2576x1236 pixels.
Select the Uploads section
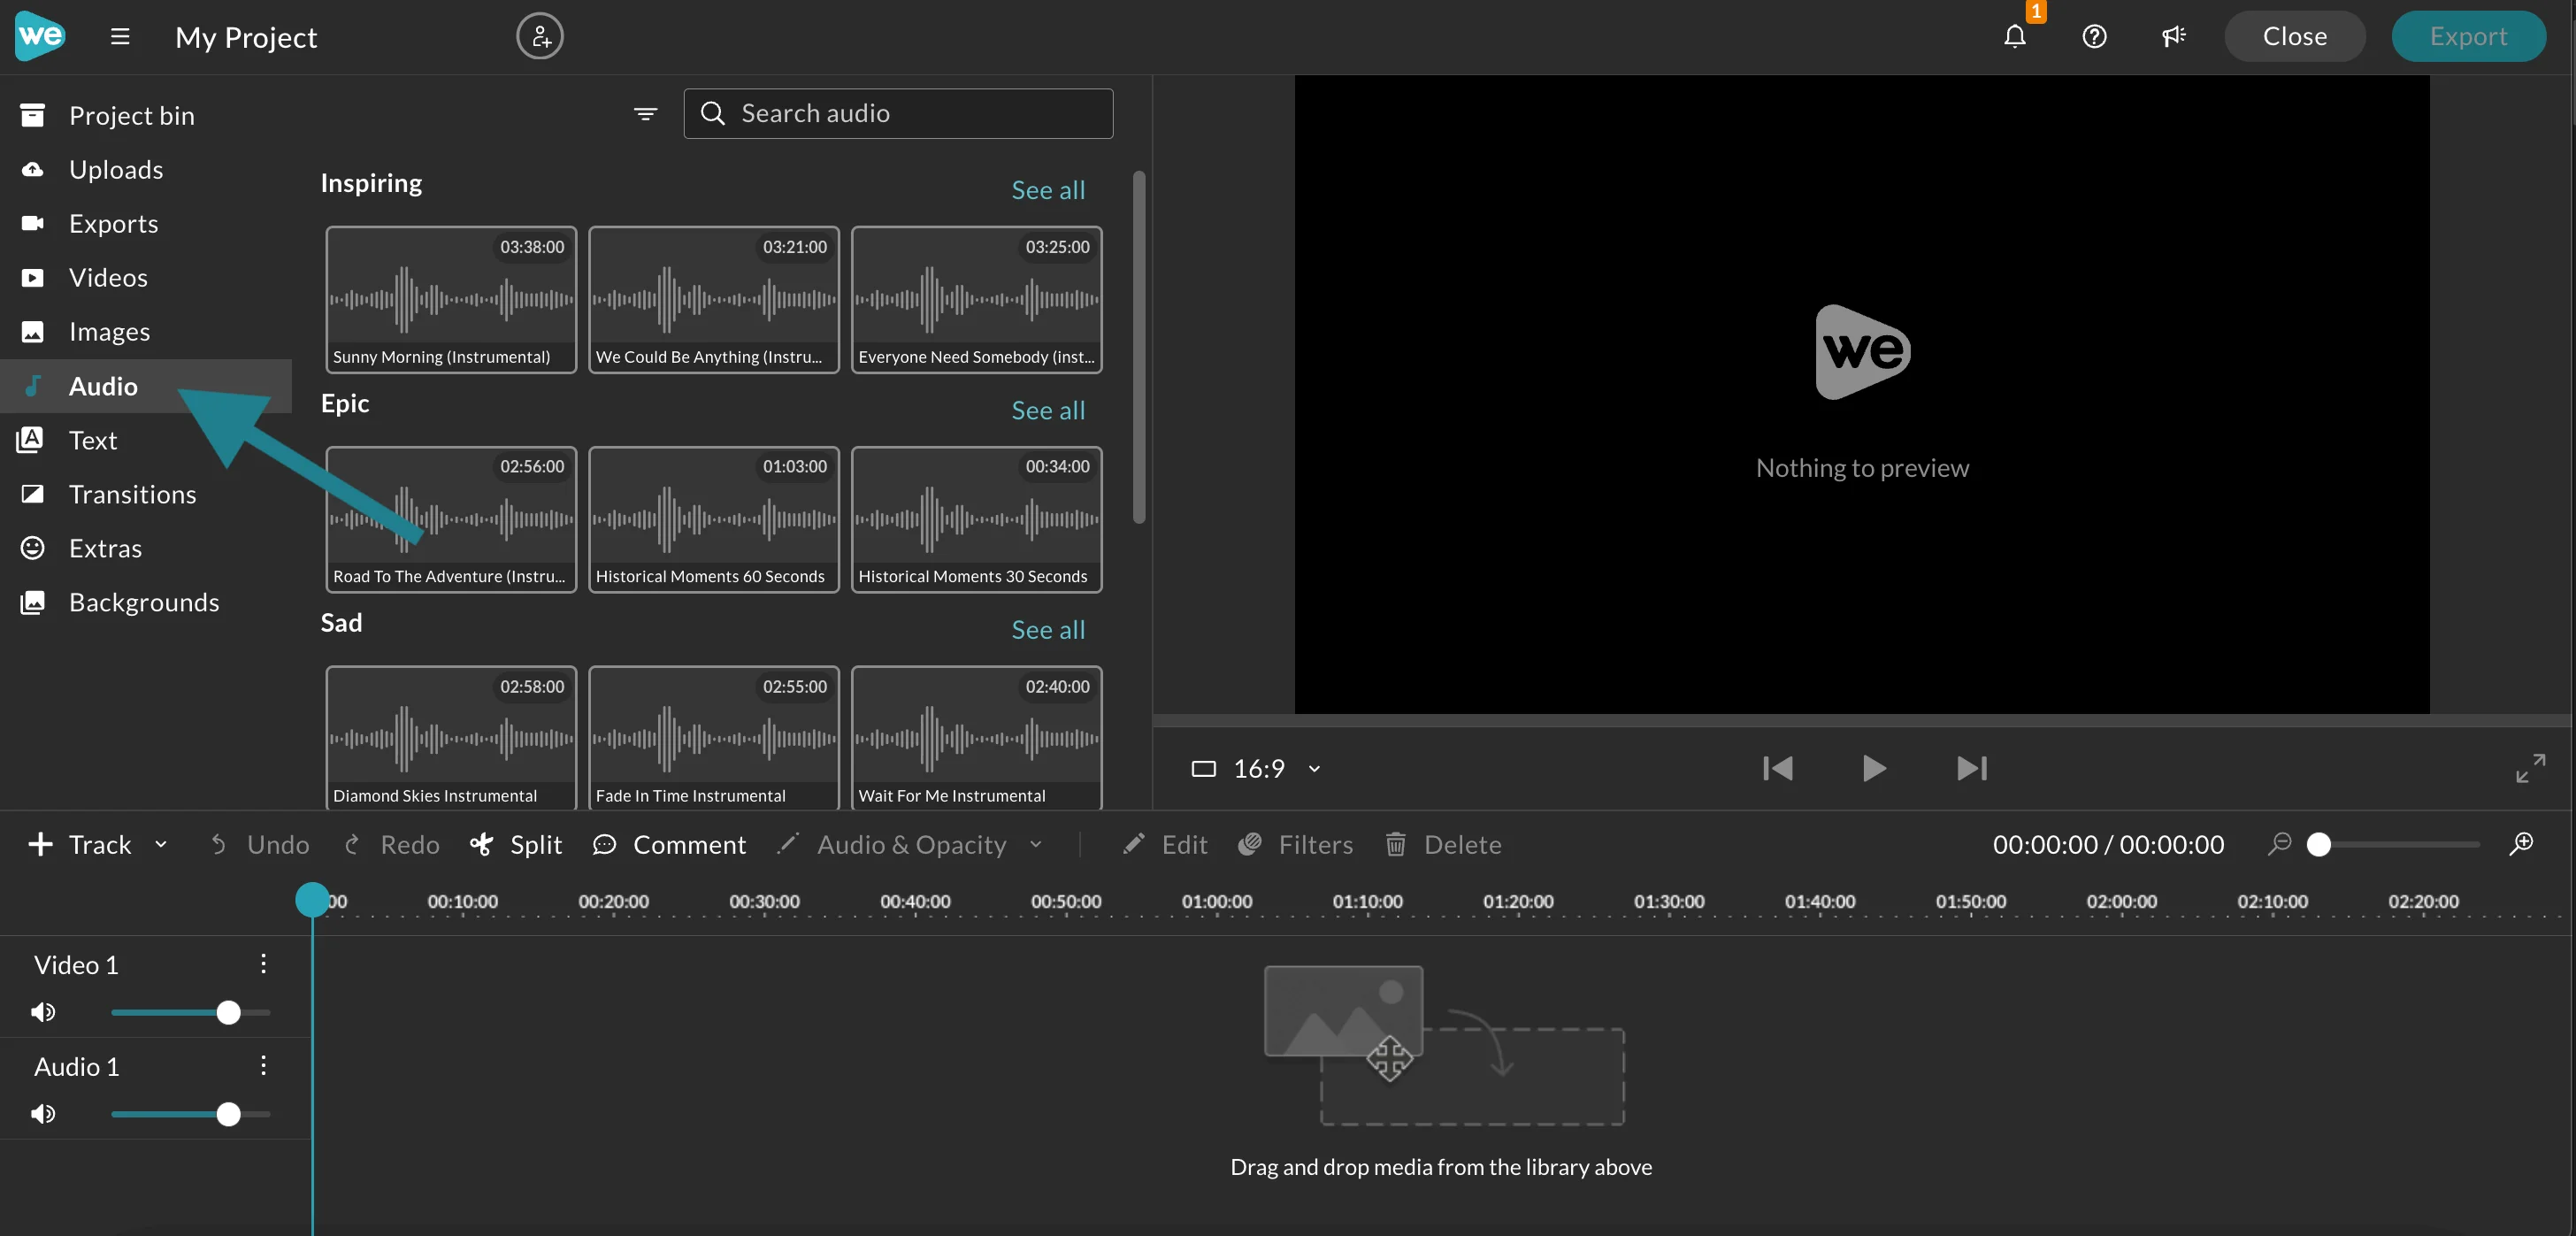(x=117, y=169)
